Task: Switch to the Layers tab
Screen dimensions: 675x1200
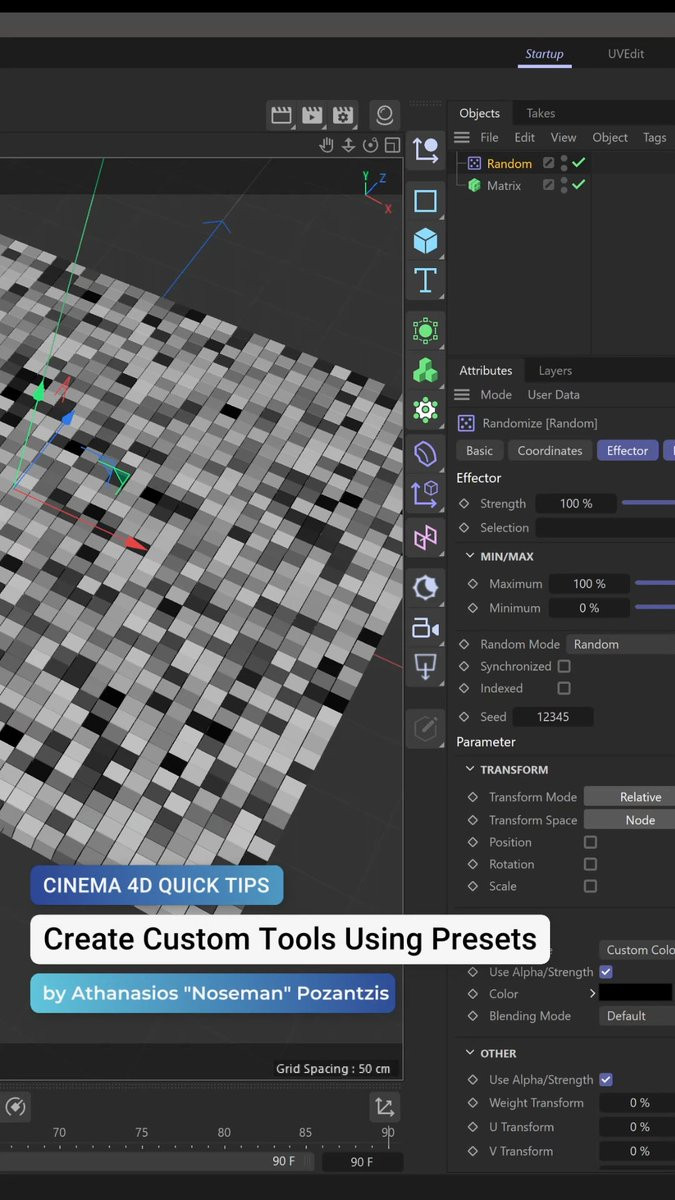Action: [555, 370]
